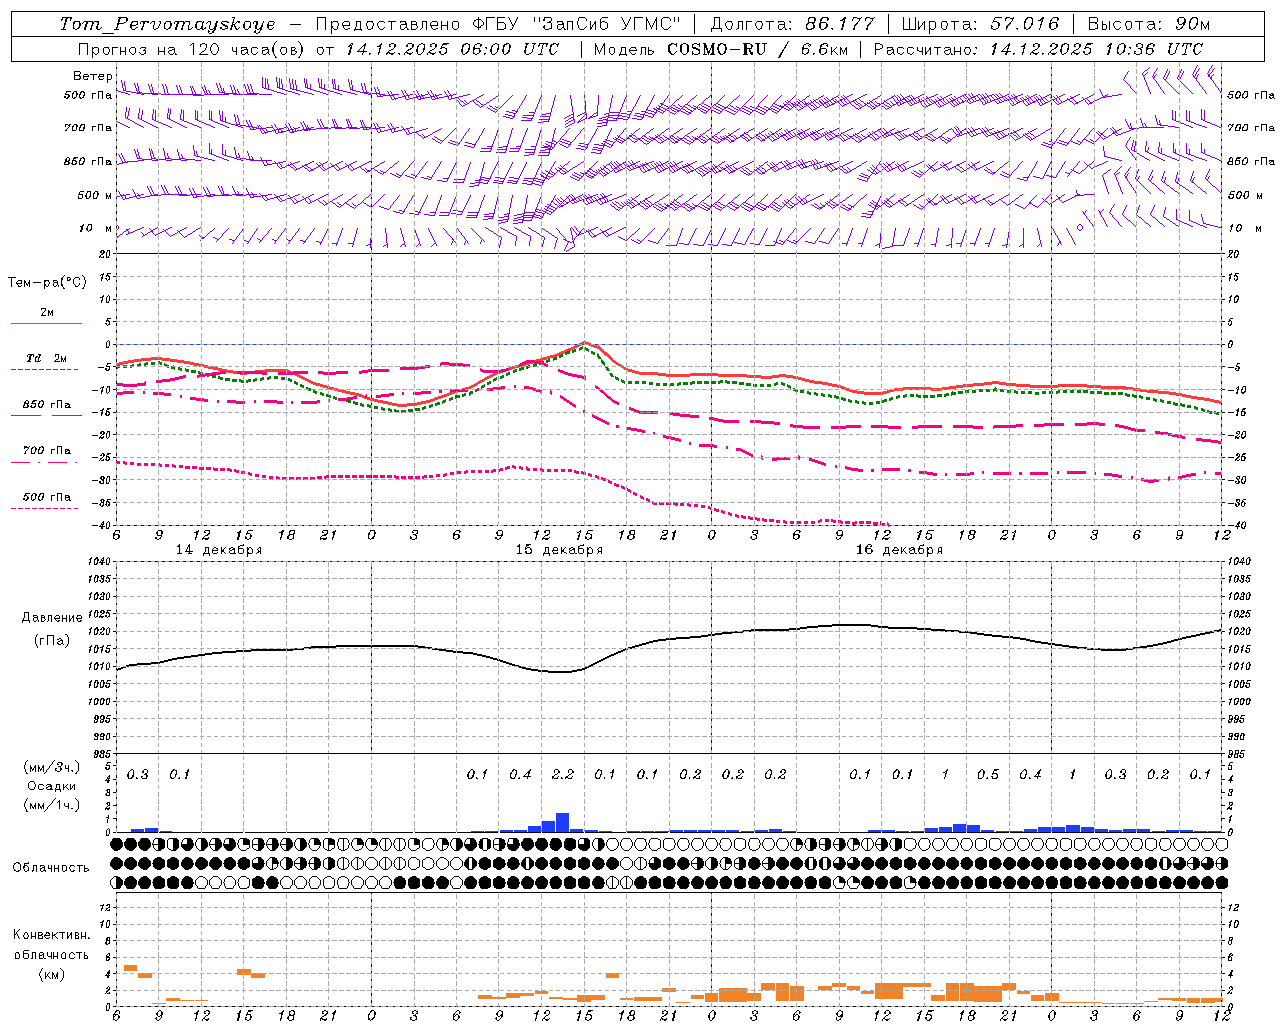Click the elevation label Высота: 90м
This screenshot has height=1024, width=1280.
tap(1148, 24)
